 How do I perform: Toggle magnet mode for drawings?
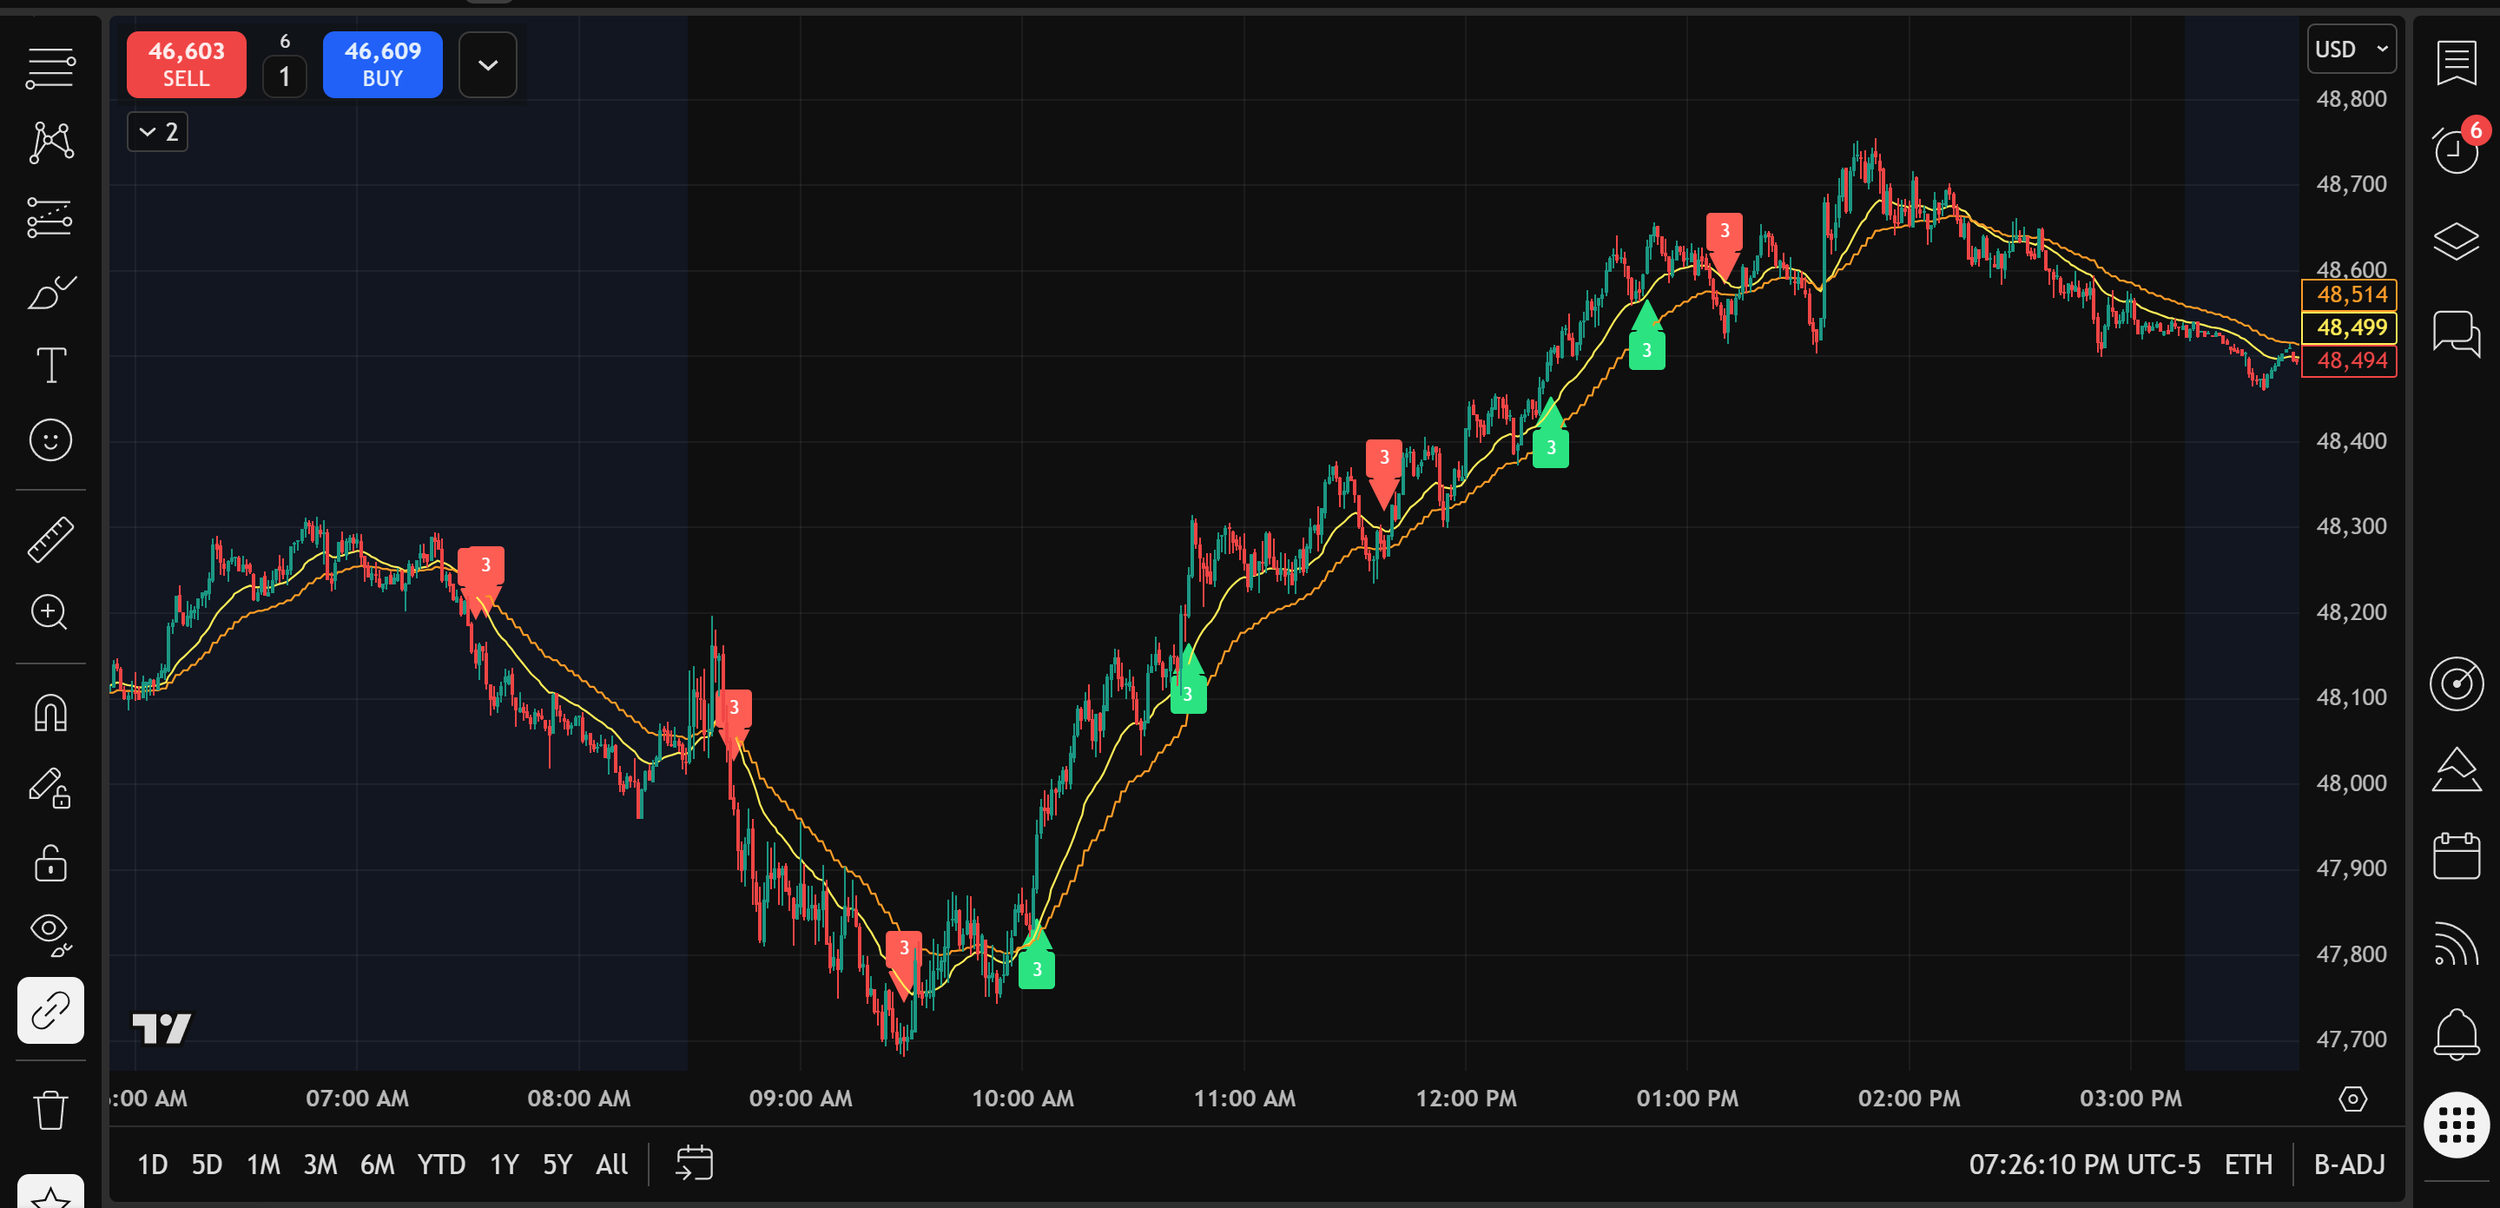point(50,713)
